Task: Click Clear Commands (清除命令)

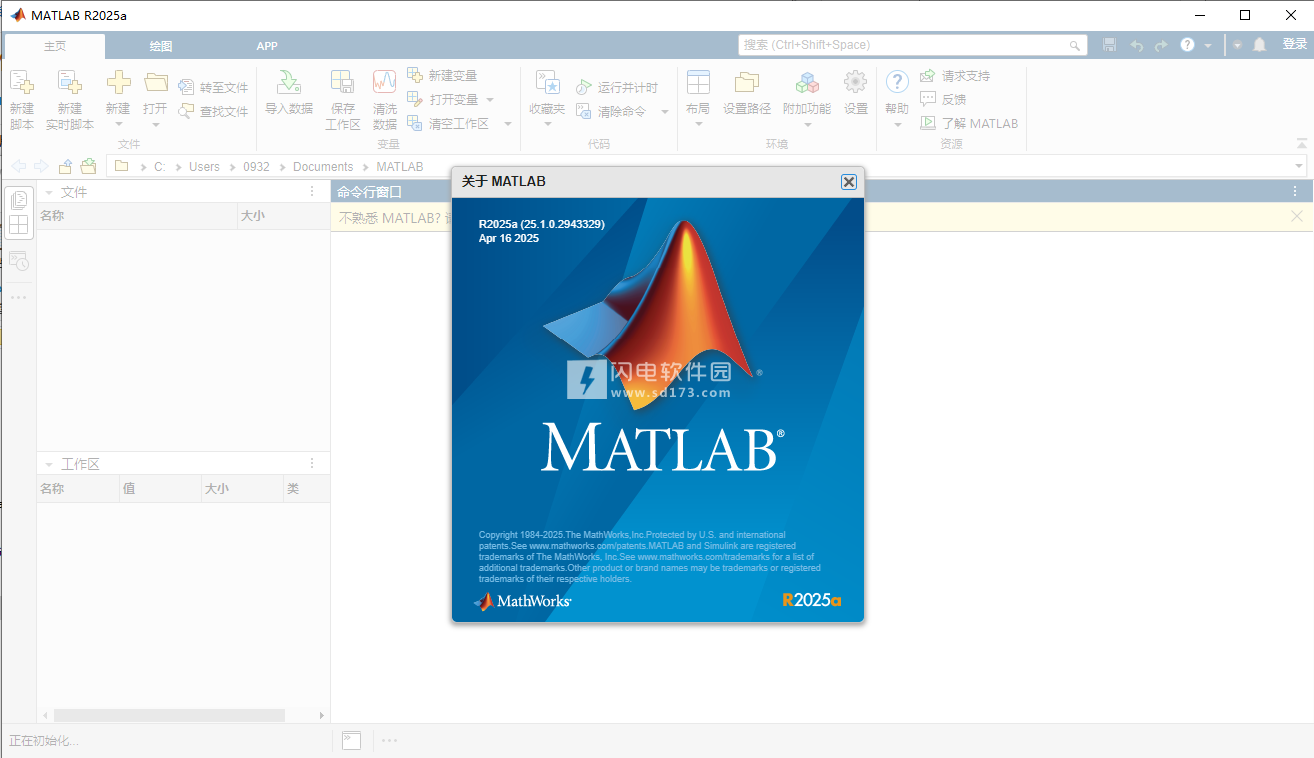Action: tap(611, 112)
